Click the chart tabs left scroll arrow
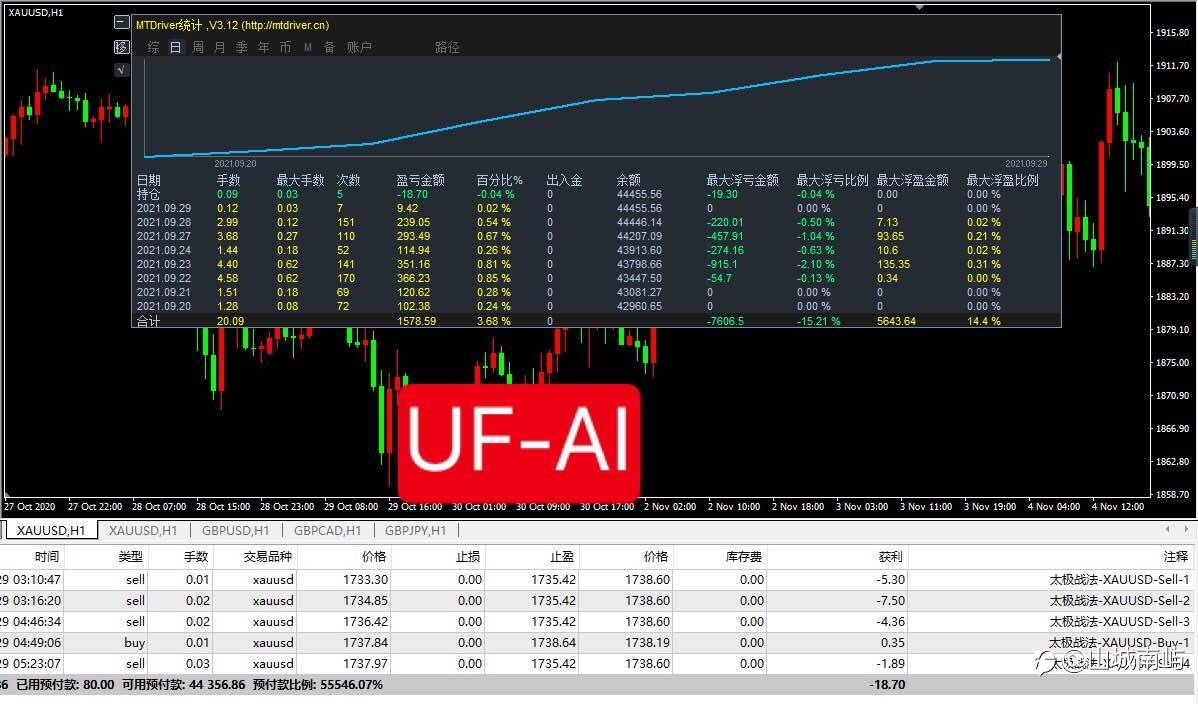 pyautogui.click(x=1167, y=529)
